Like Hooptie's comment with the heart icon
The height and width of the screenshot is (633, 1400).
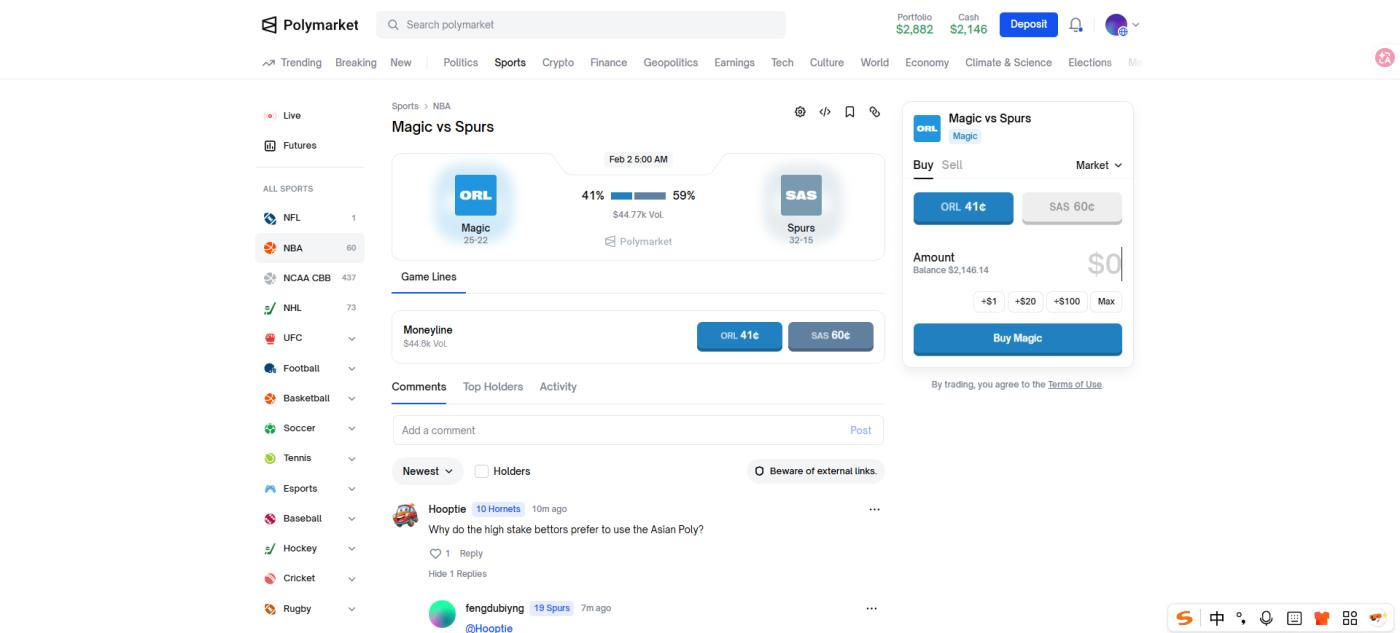(435, 553)
